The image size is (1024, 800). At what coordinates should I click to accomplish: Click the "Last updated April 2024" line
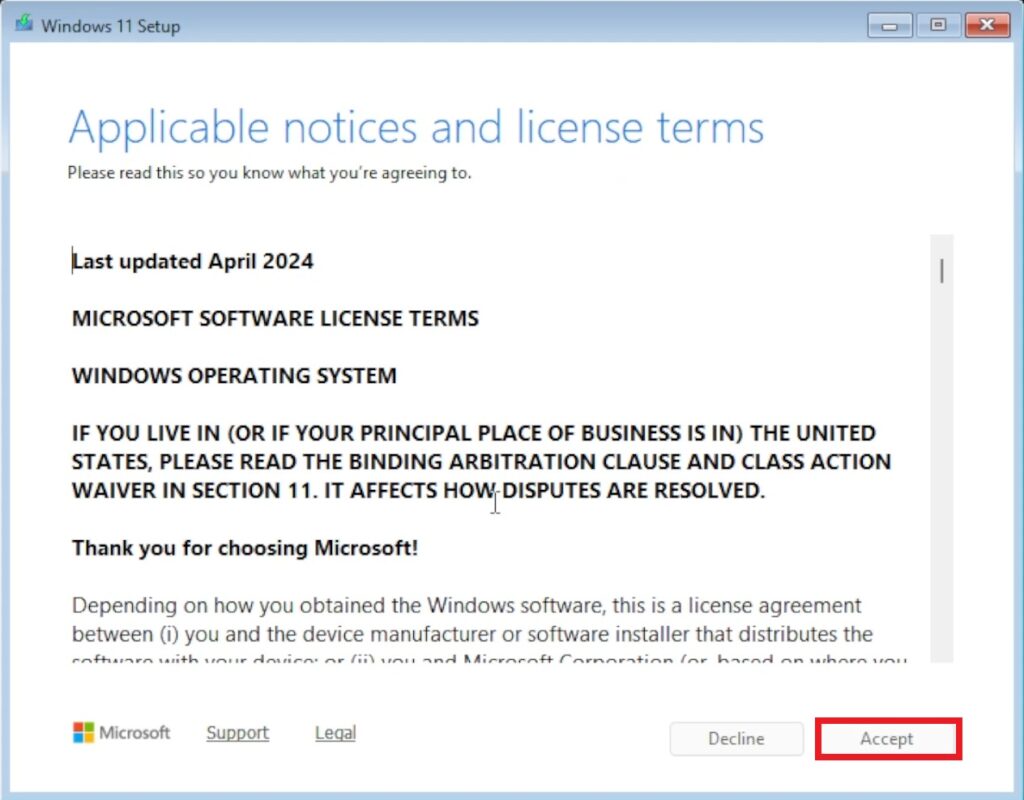coord(193,261)
